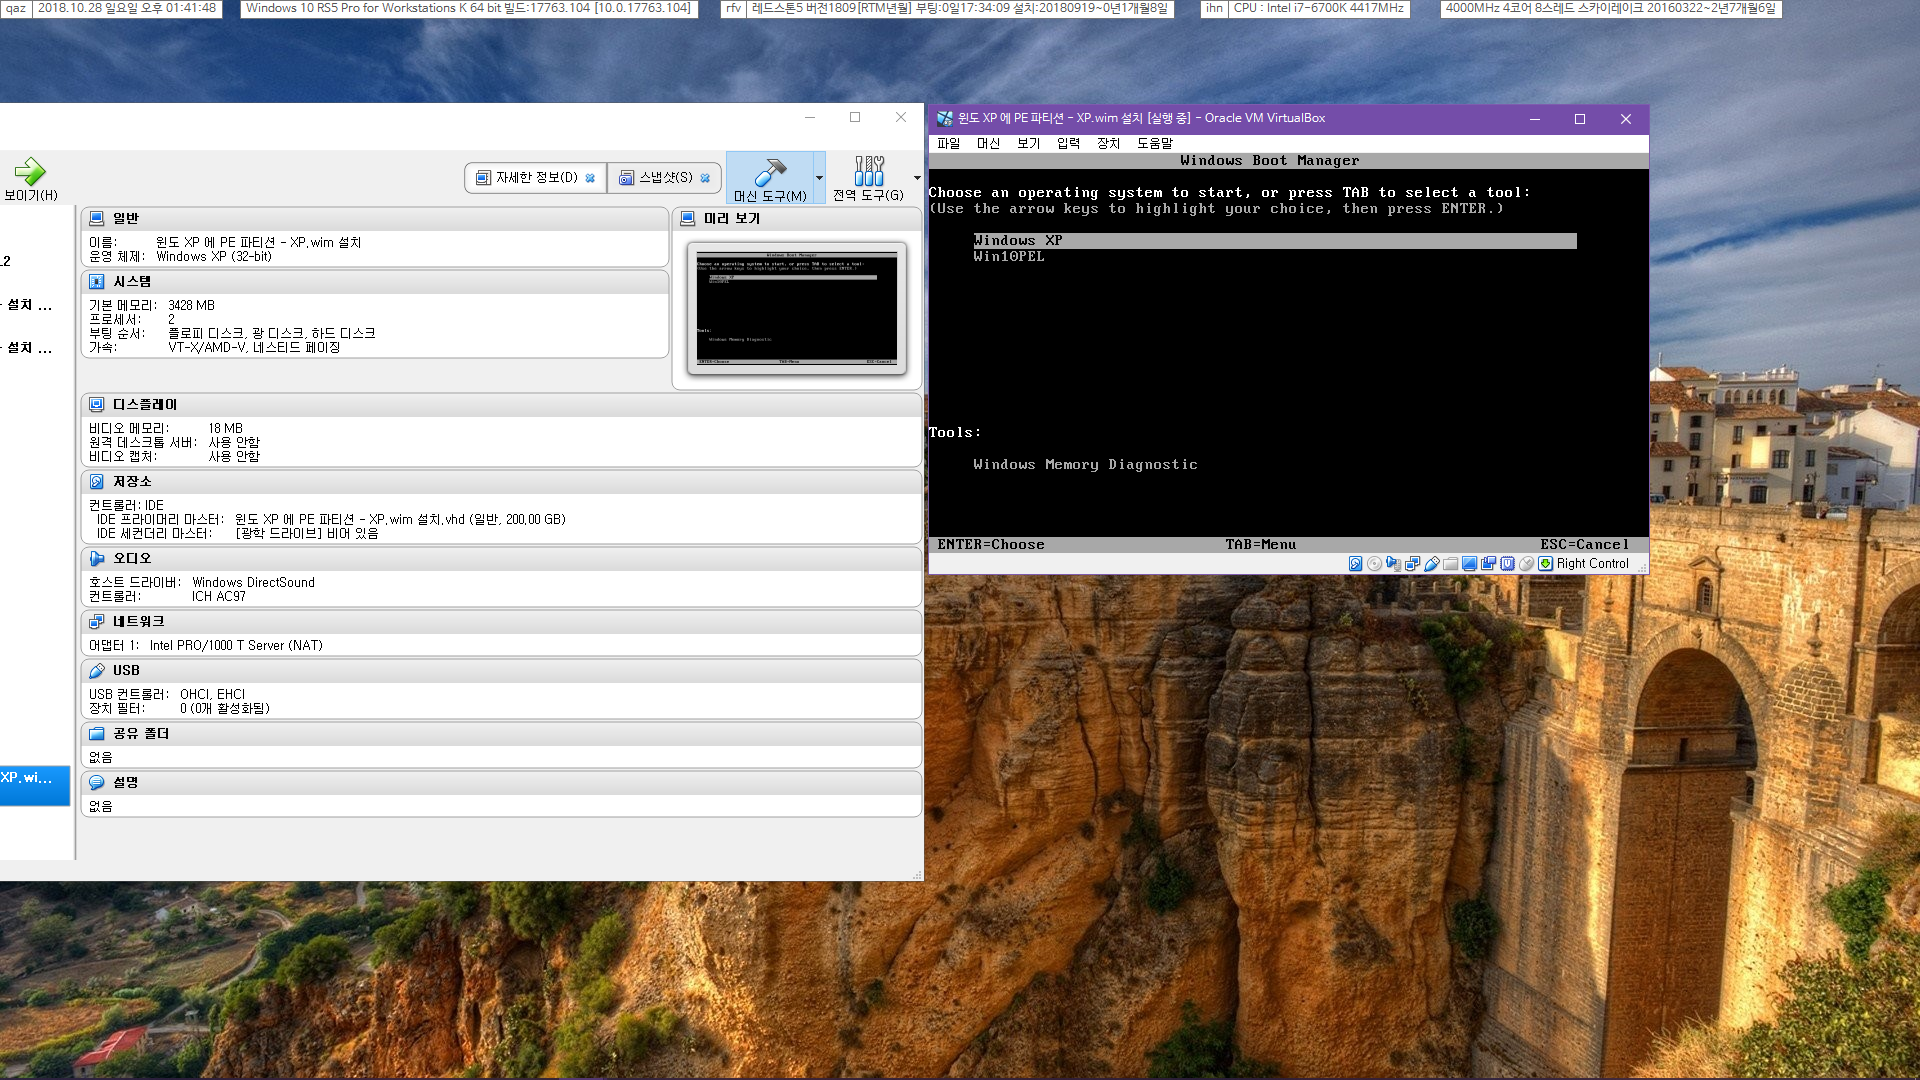Click adapter text Intel PRO/1000 T Server (NAT)
The height and width of the screenshot is (1080, 1920).
coord(236,646)
